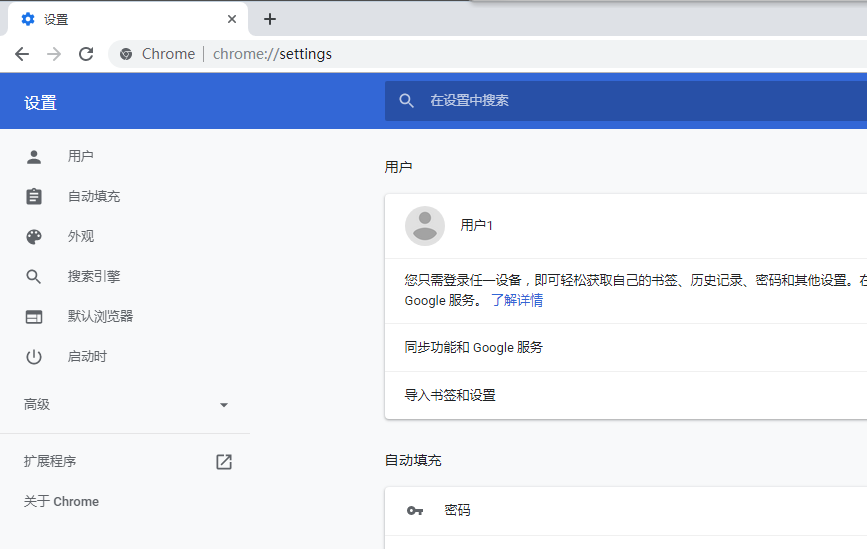This screenshot has width=867, height=549.
Task: Open 外观 settings in sidebar
Action: pyautogui.click(x=81, y=237)
